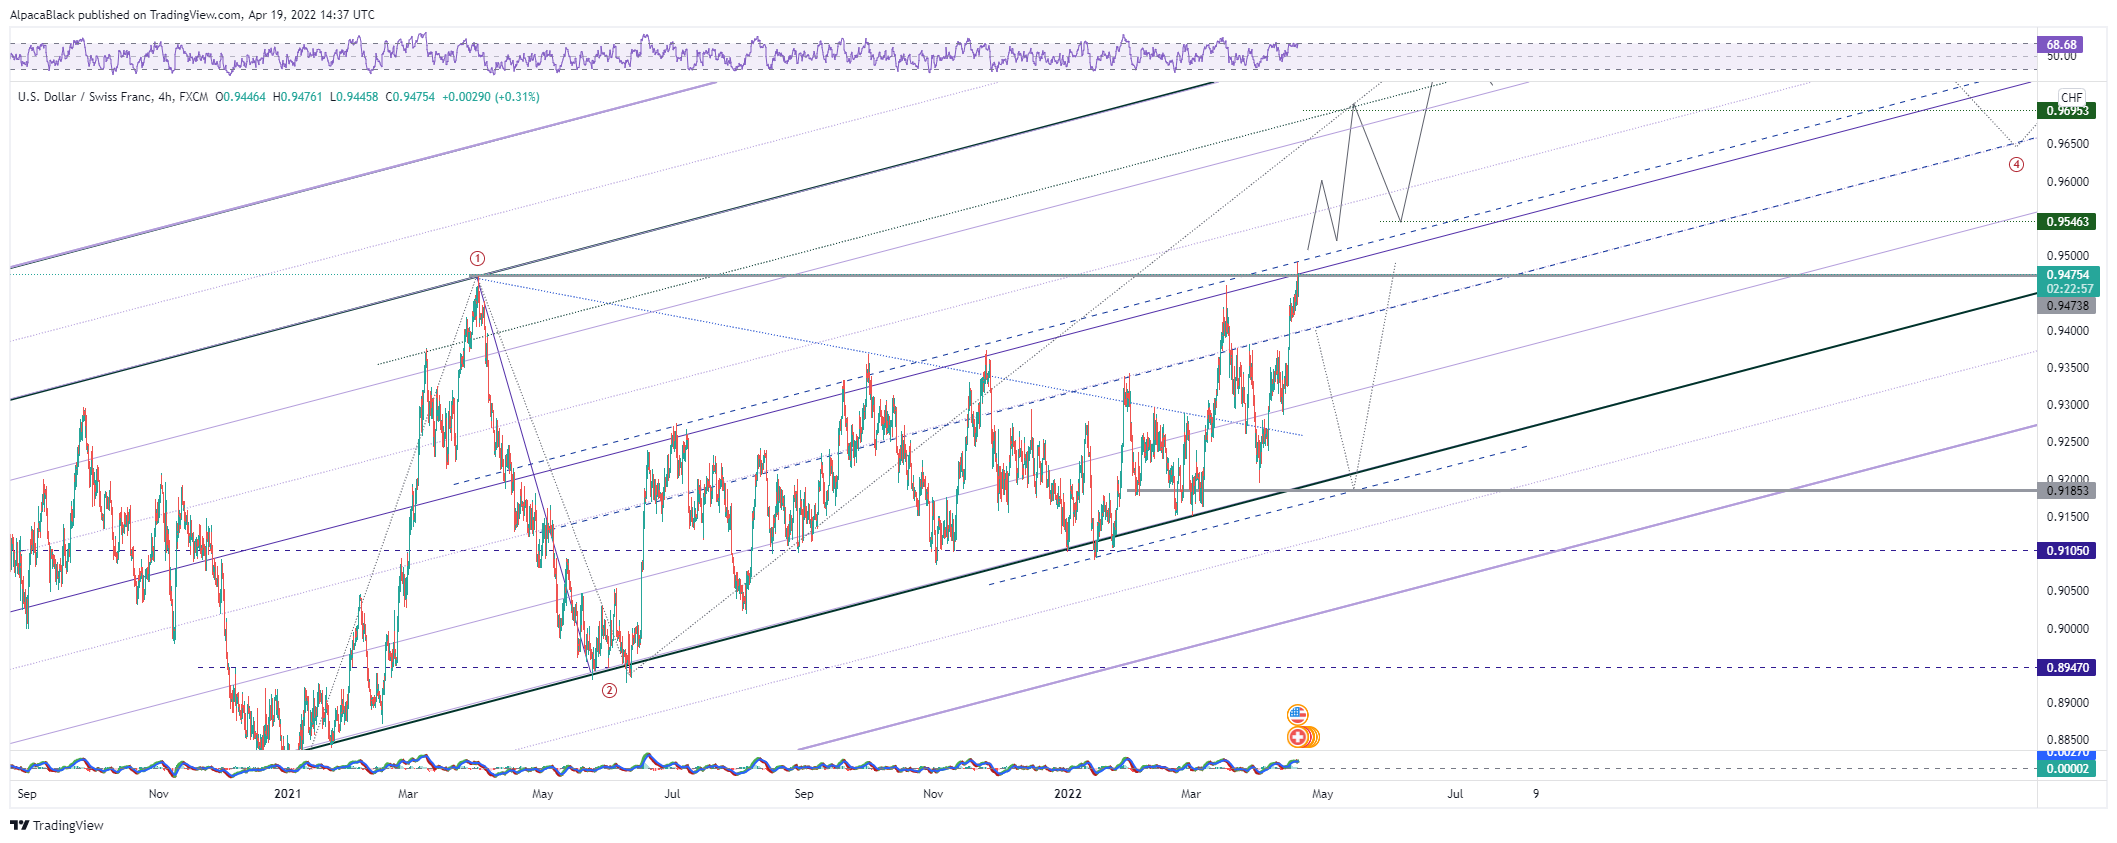Click the 2022 label on time axis
Viewport: 2117px width, 843px height.
click(1068, 794)
